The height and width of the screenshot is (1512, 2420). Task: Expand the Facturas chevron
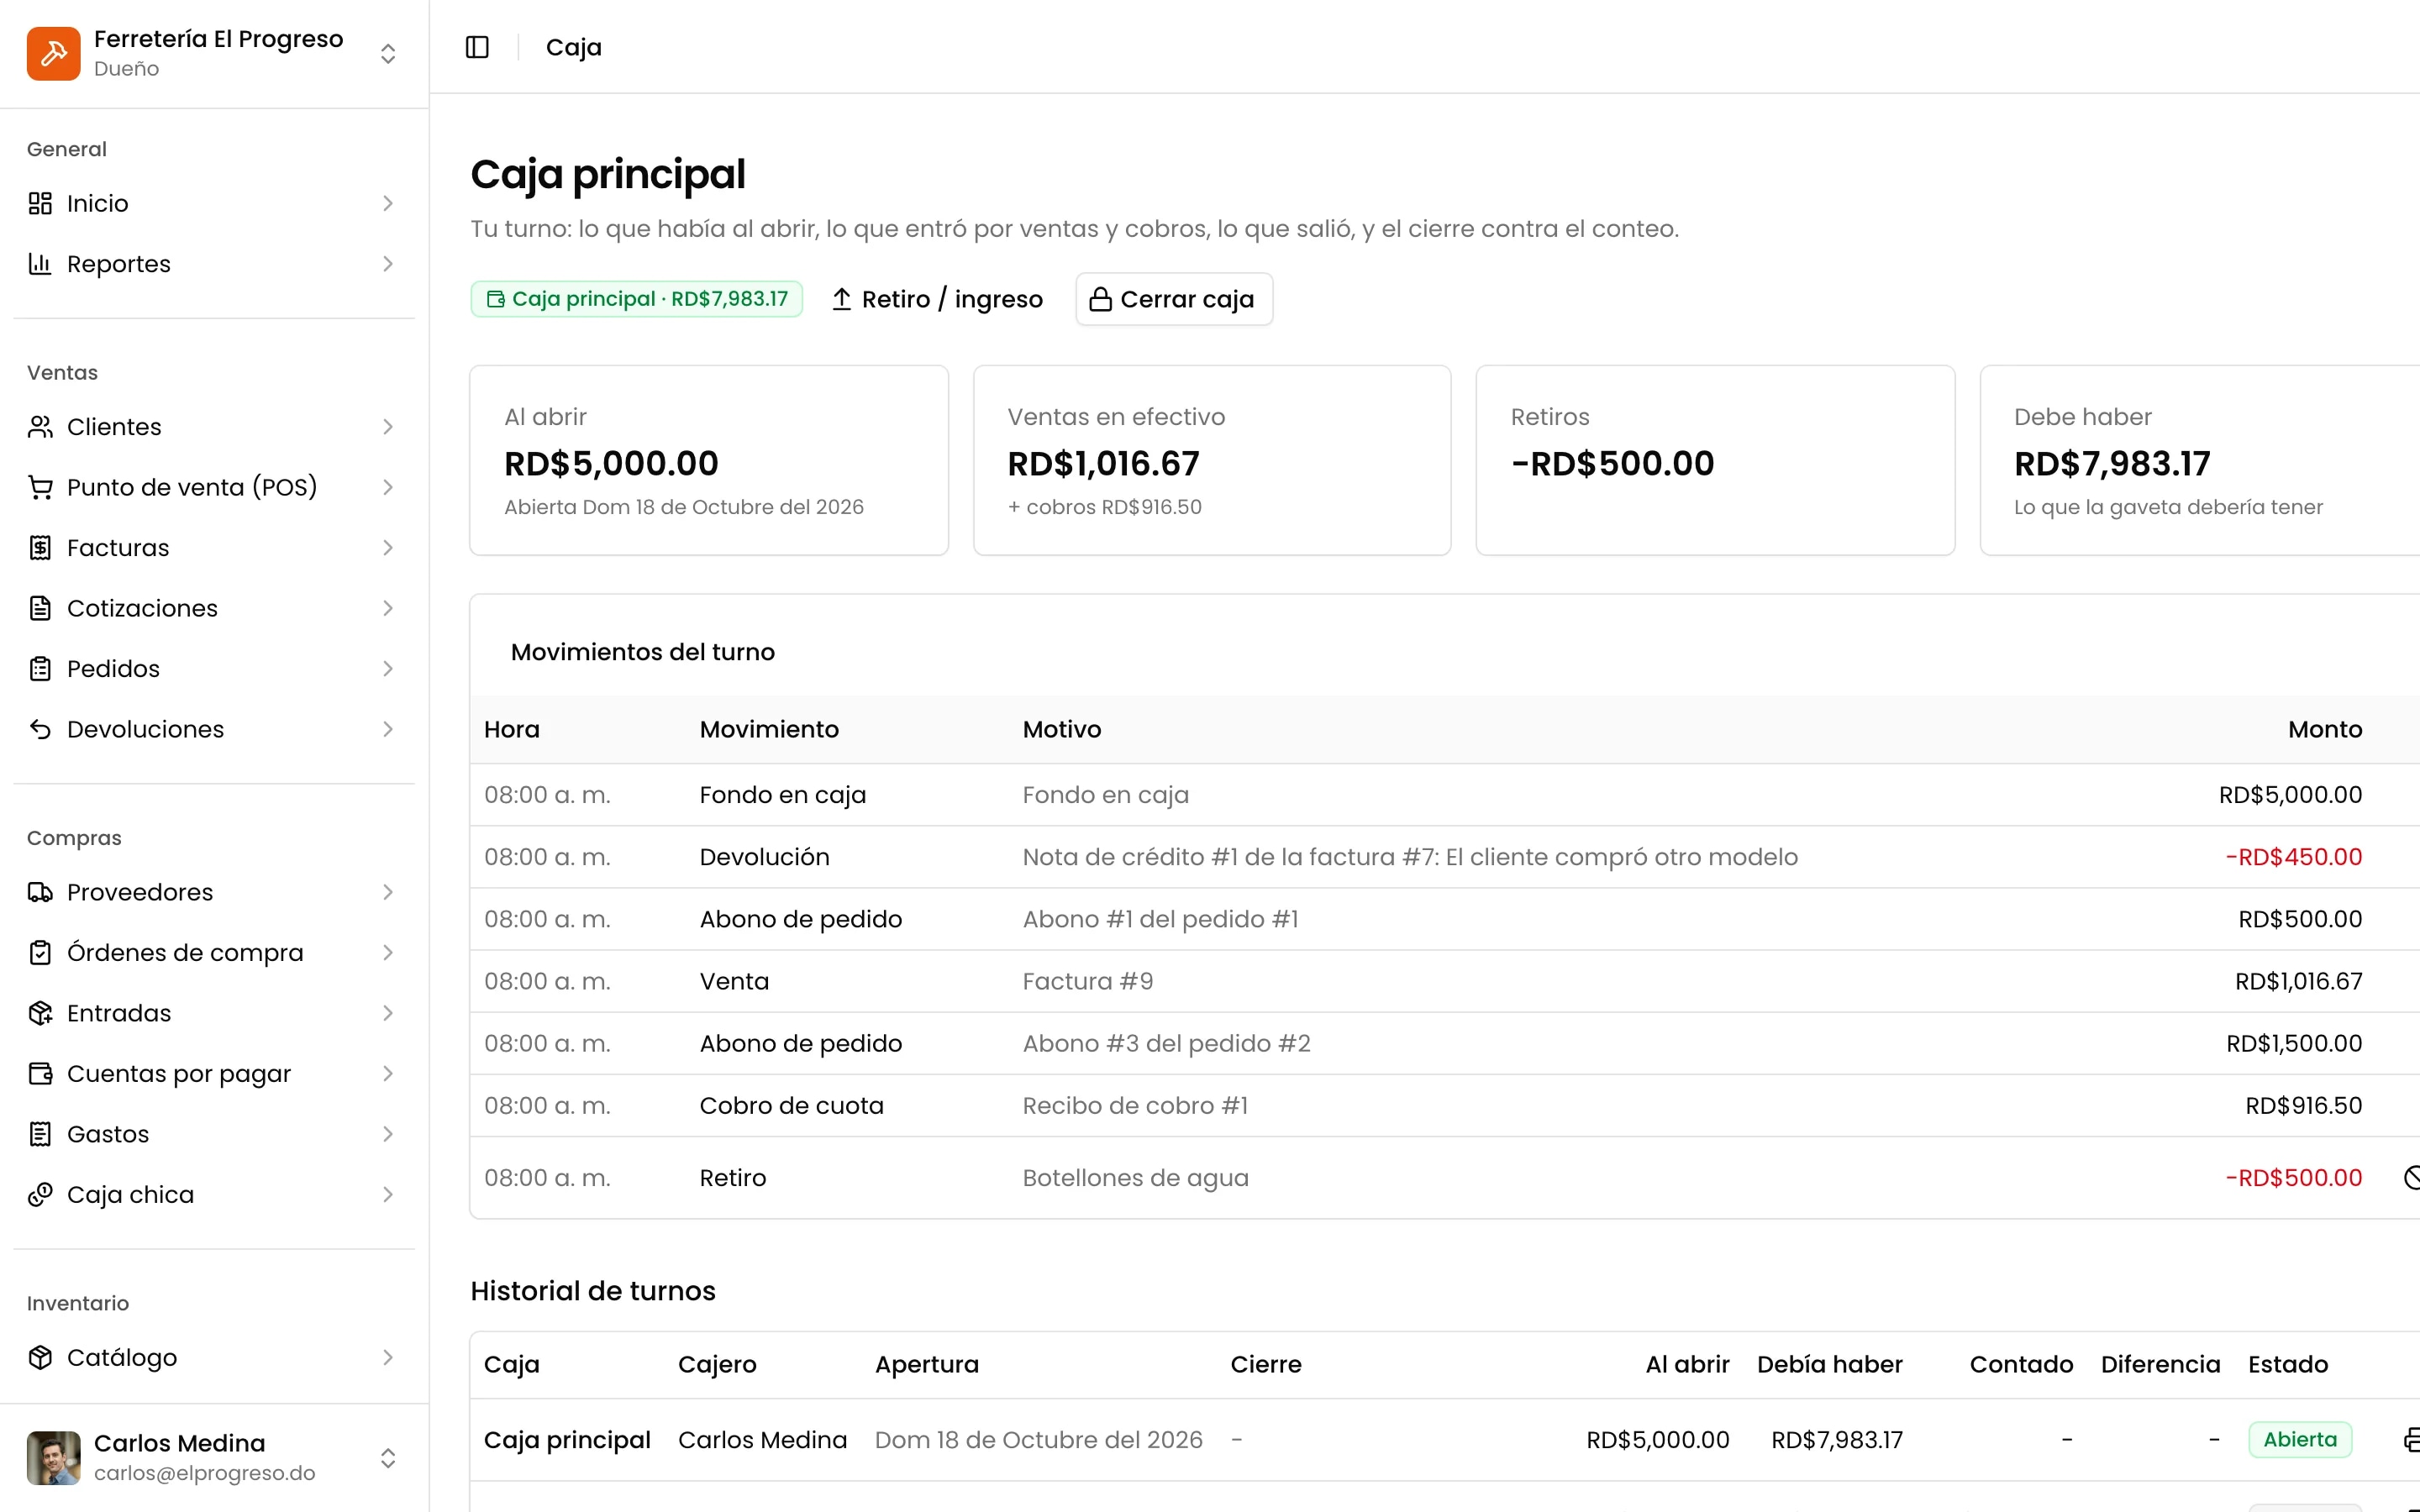pos(388,548)
